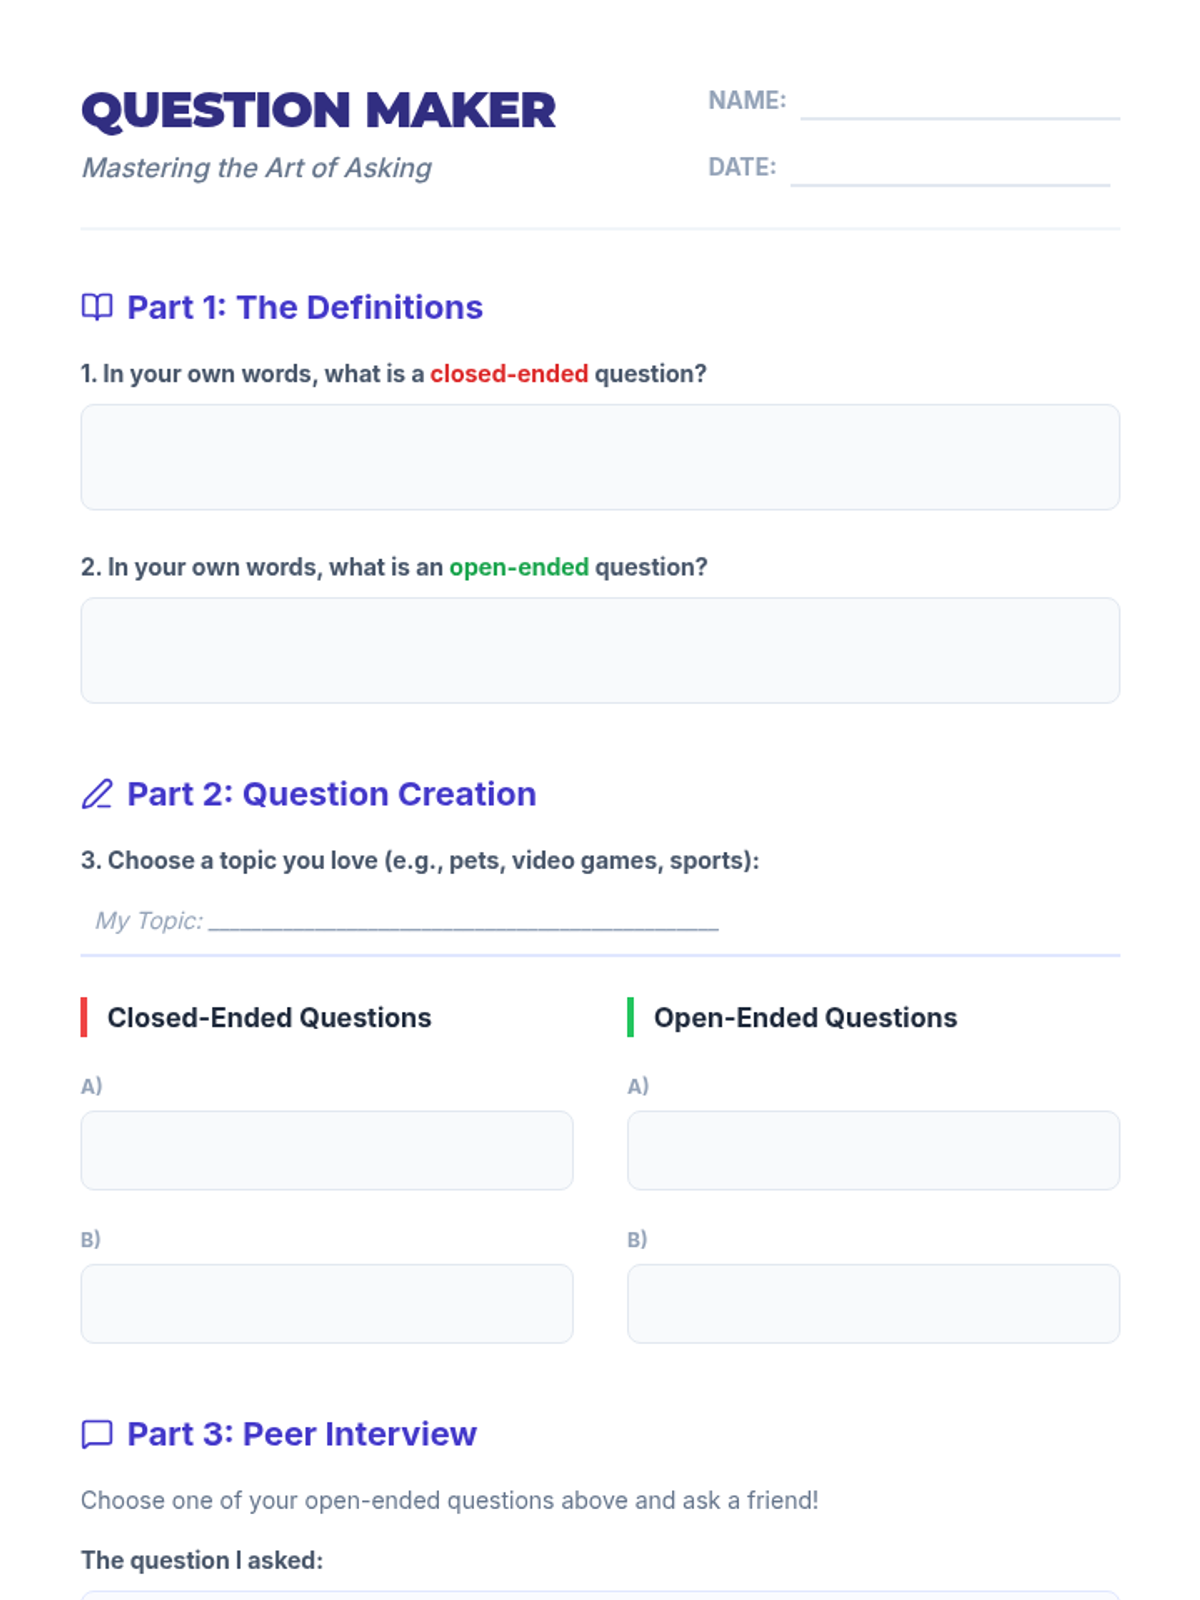Click the open-ended question definition answer box
Viewport: 1200px width, 1600px height.
(x=600, y=650)
